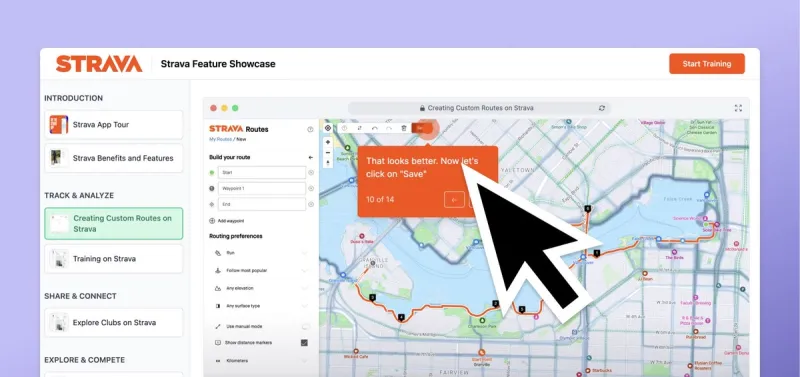Image resolution: width=800 pixels, height=377 pixels.
Task: Follow the My Routes breadcrumb link
Action: (220, 139)
